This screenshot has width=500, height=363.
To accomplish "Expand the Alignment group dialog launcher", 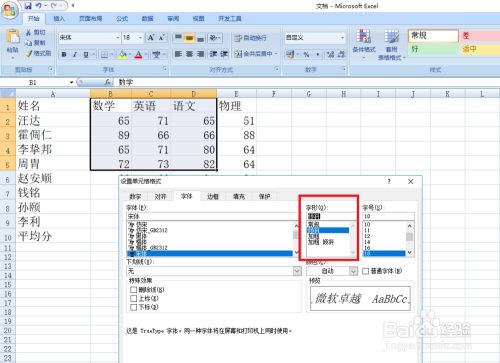I will click(277, 69).
